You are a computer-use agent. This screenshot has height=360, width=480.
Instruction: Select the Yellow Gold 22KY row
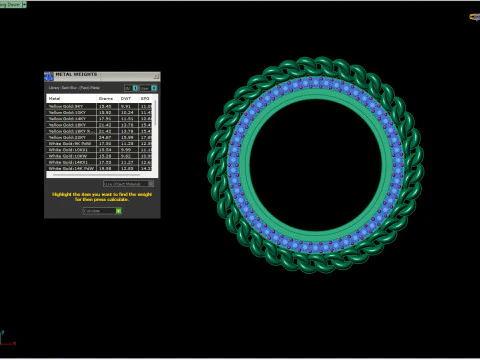tap(99, 137)
